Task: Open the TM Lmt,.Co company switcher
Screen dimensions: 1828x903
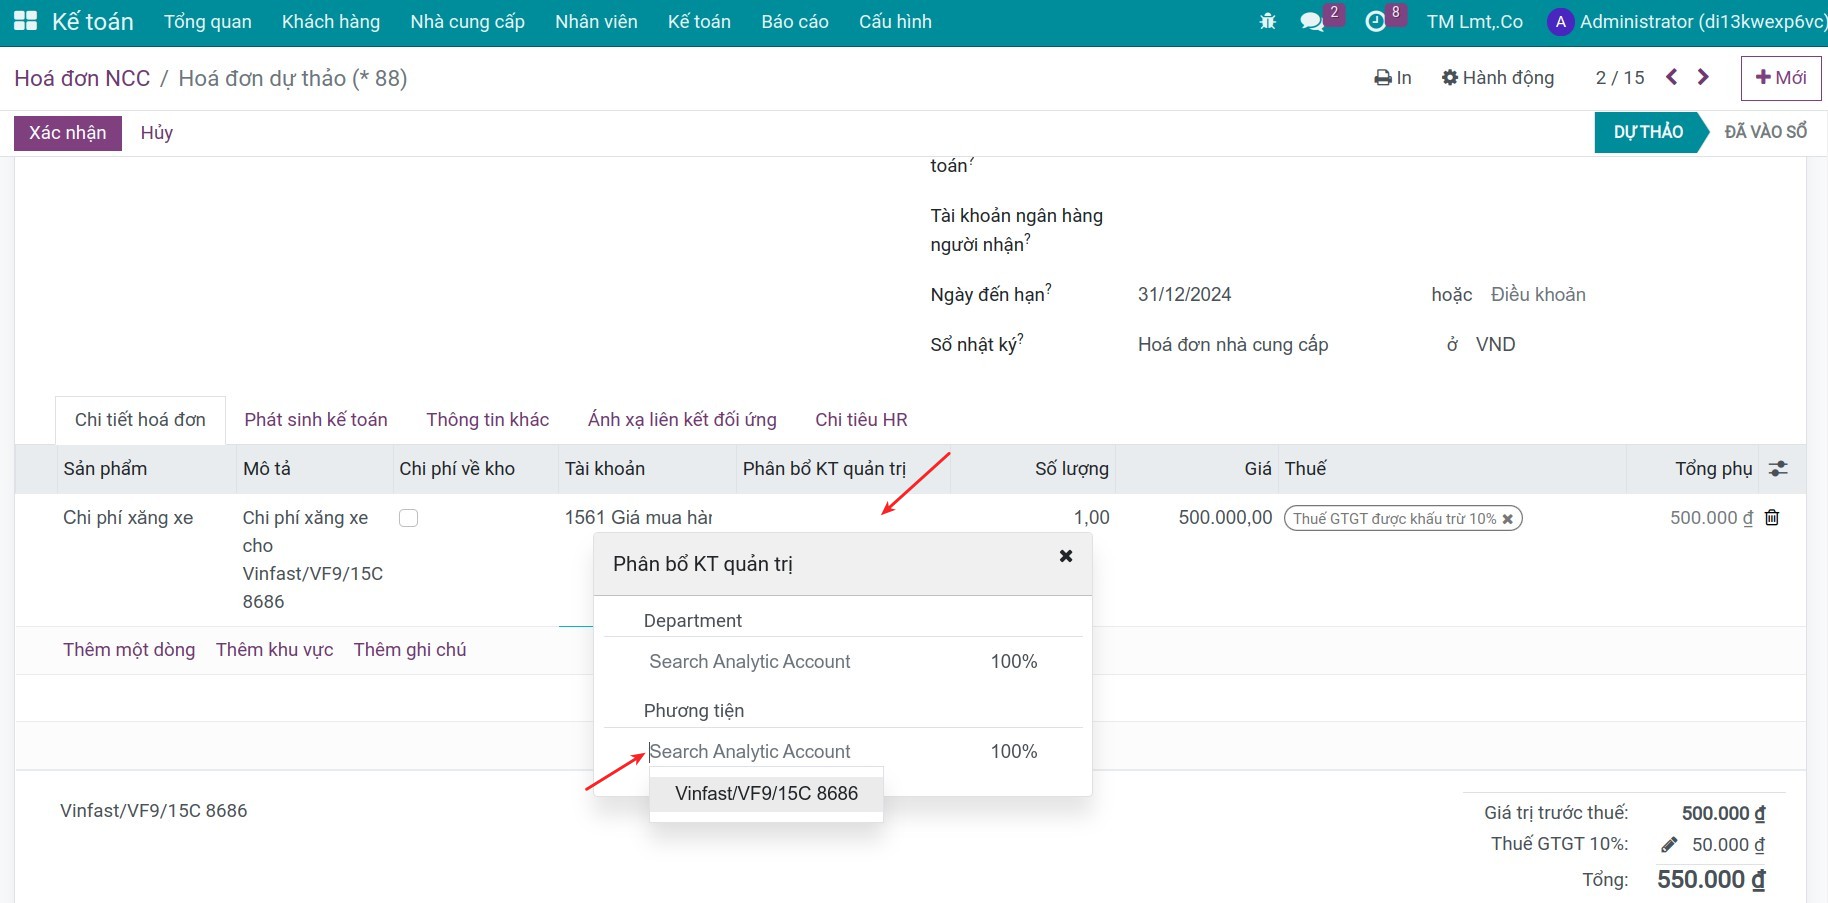Action: point(1474,21)
